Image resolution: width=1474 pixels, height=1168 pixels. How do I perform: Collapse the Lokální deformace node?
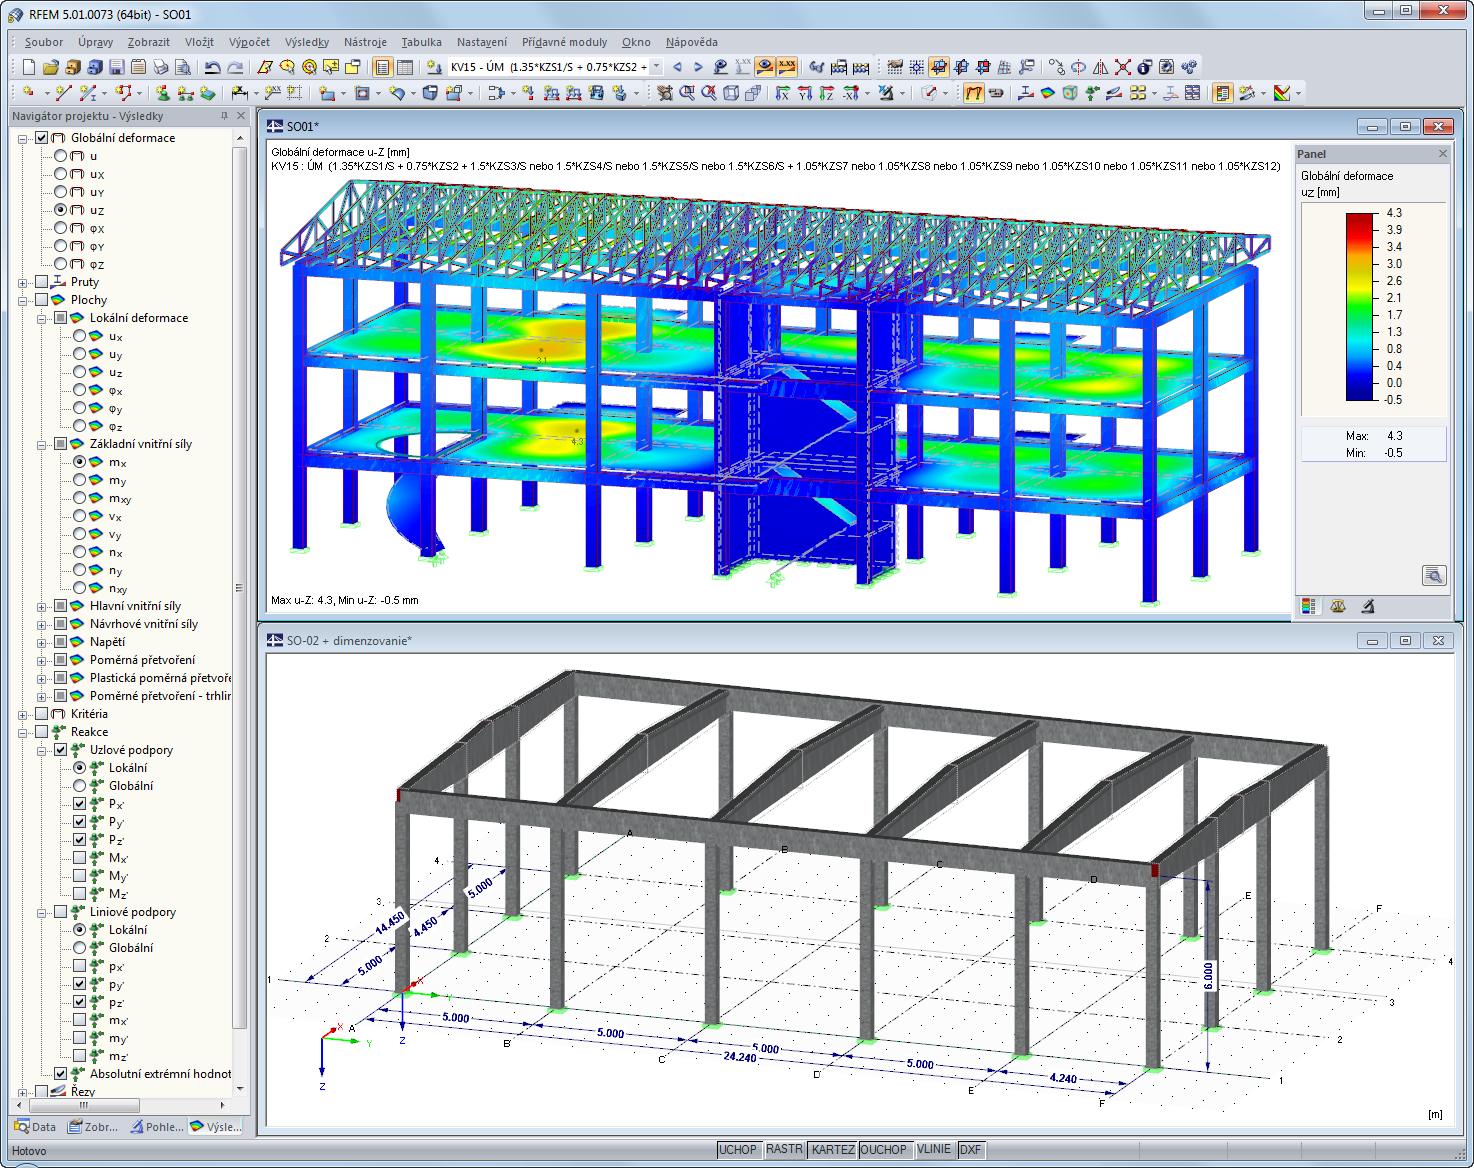(42, 319)
